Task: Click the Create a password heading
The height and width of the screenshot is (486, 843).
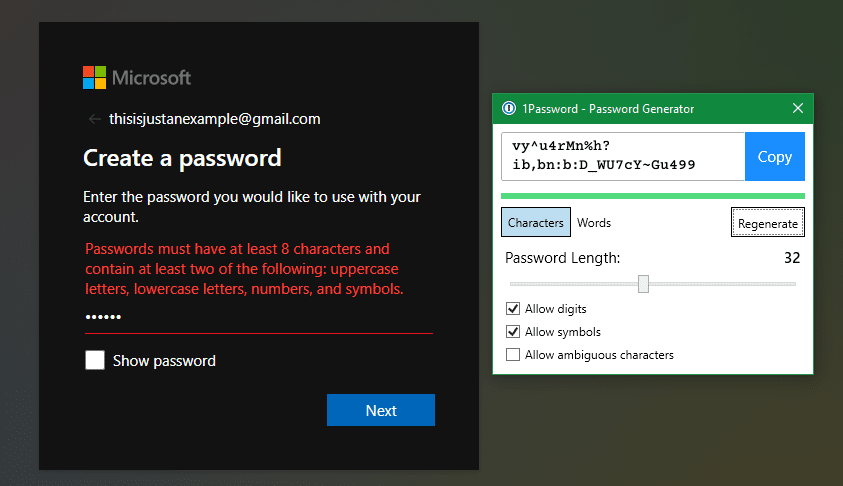Action: coord(182,158)
